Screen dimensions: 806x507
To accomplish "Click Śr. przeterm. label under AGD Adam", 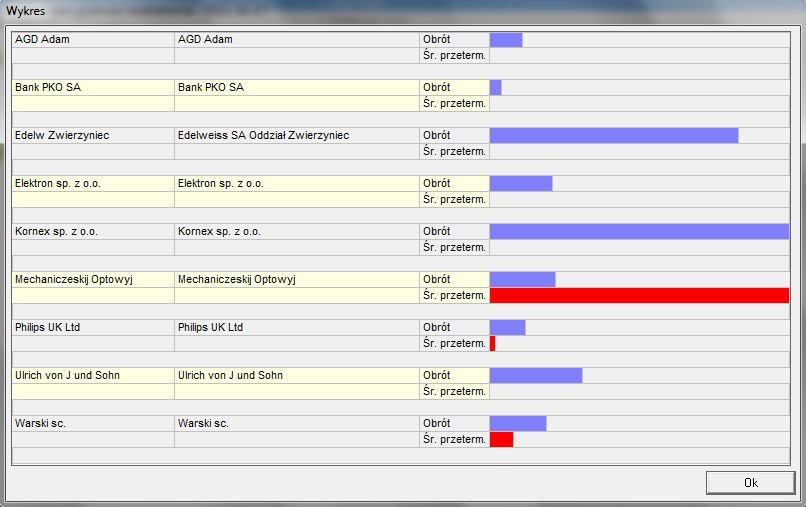I will point(454,56).
